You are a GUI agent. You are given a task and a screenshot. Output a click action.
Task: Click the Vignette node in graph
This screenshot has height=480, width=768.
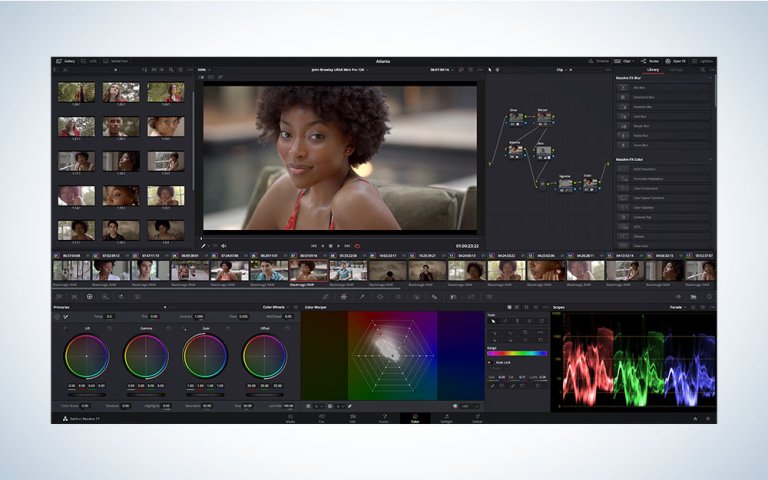pyautogui.click(x=565, y=182)
